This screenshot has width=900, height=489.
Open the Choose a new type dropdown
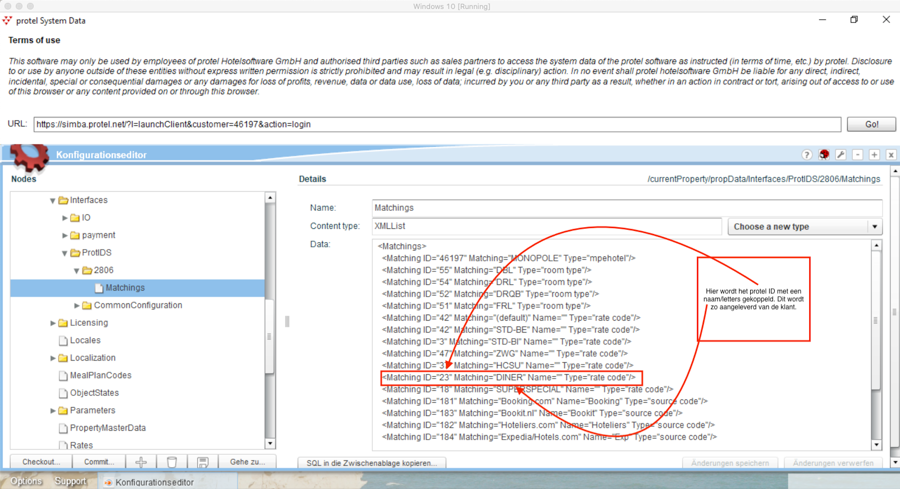point(804,227)
